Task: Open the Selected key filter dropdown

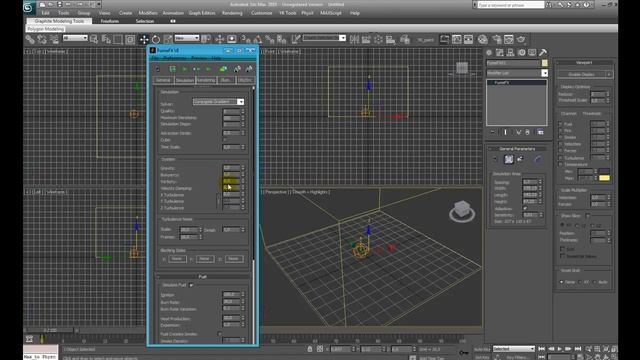Action: (x=513, y=349)
